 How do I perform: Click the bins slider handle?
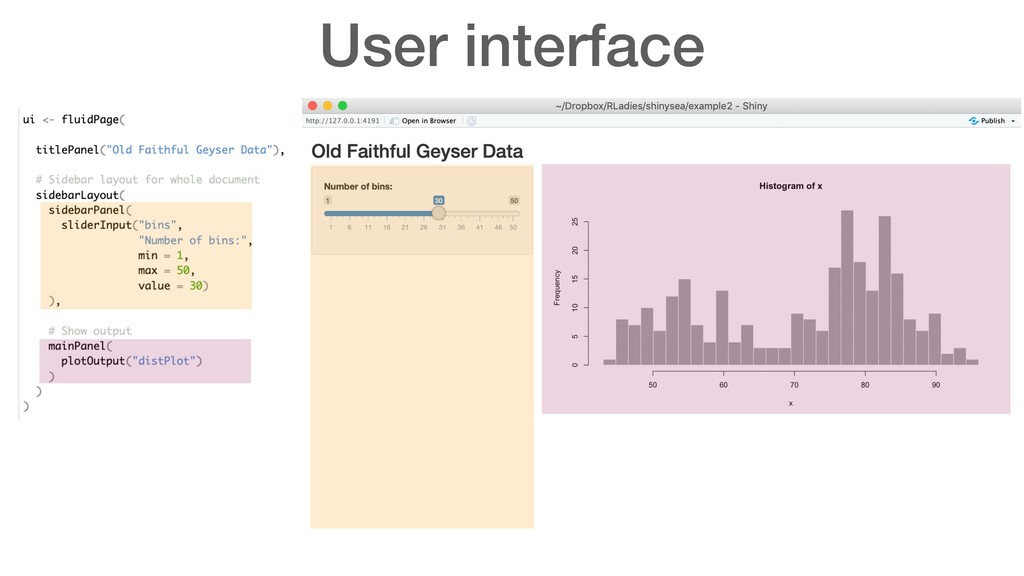pyautogui.click(x=438, y=213)
